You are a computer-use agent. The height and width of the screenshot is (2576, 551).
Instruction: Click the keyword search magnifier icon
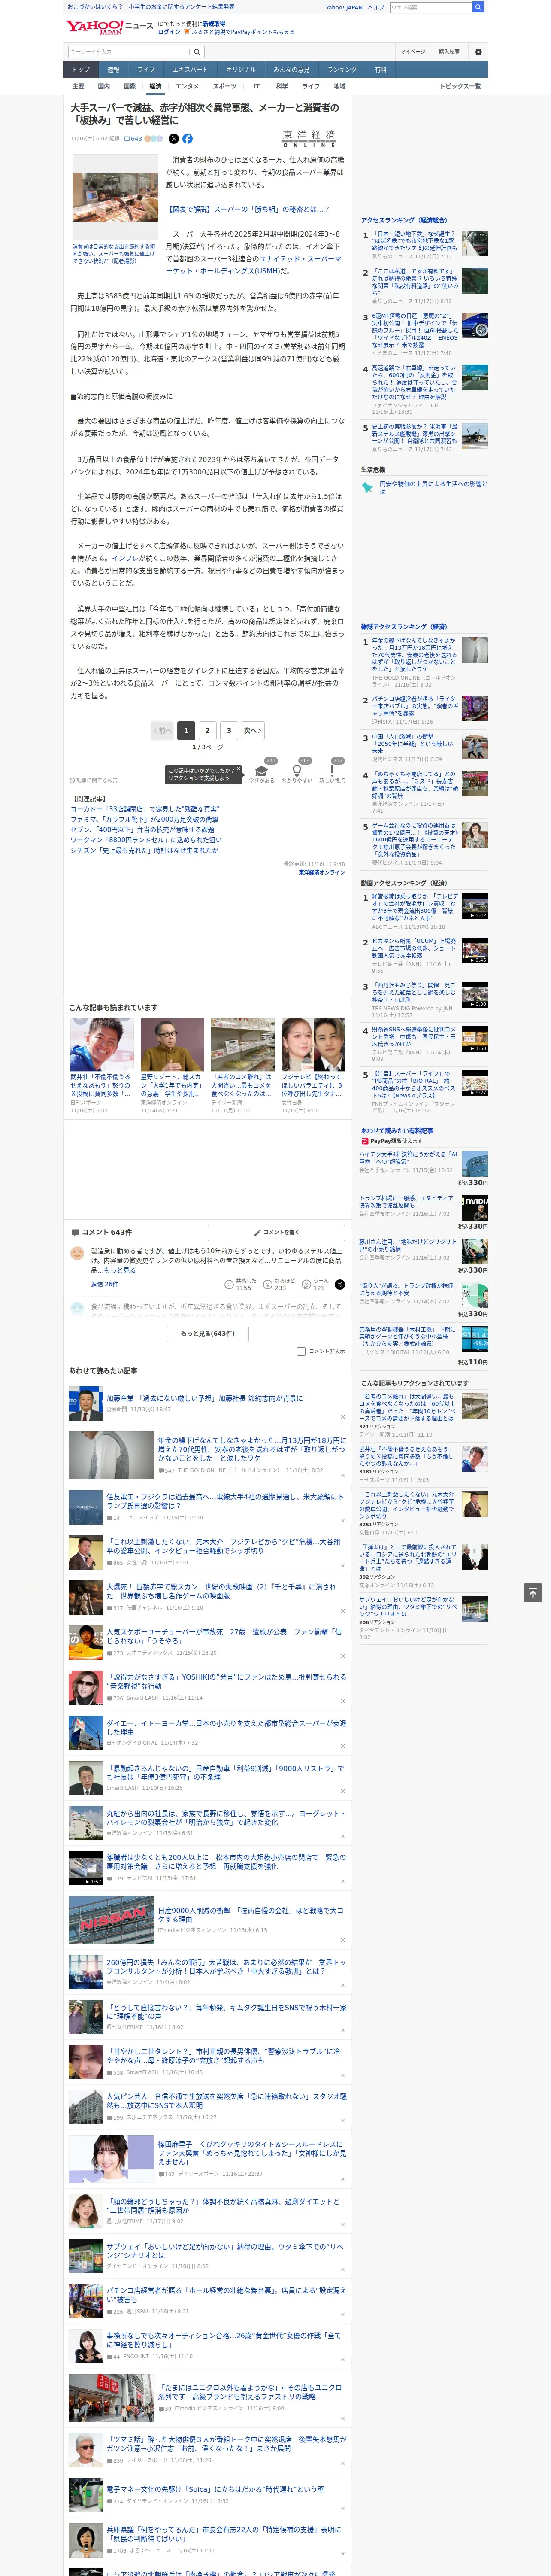click(x=197, y=52)
